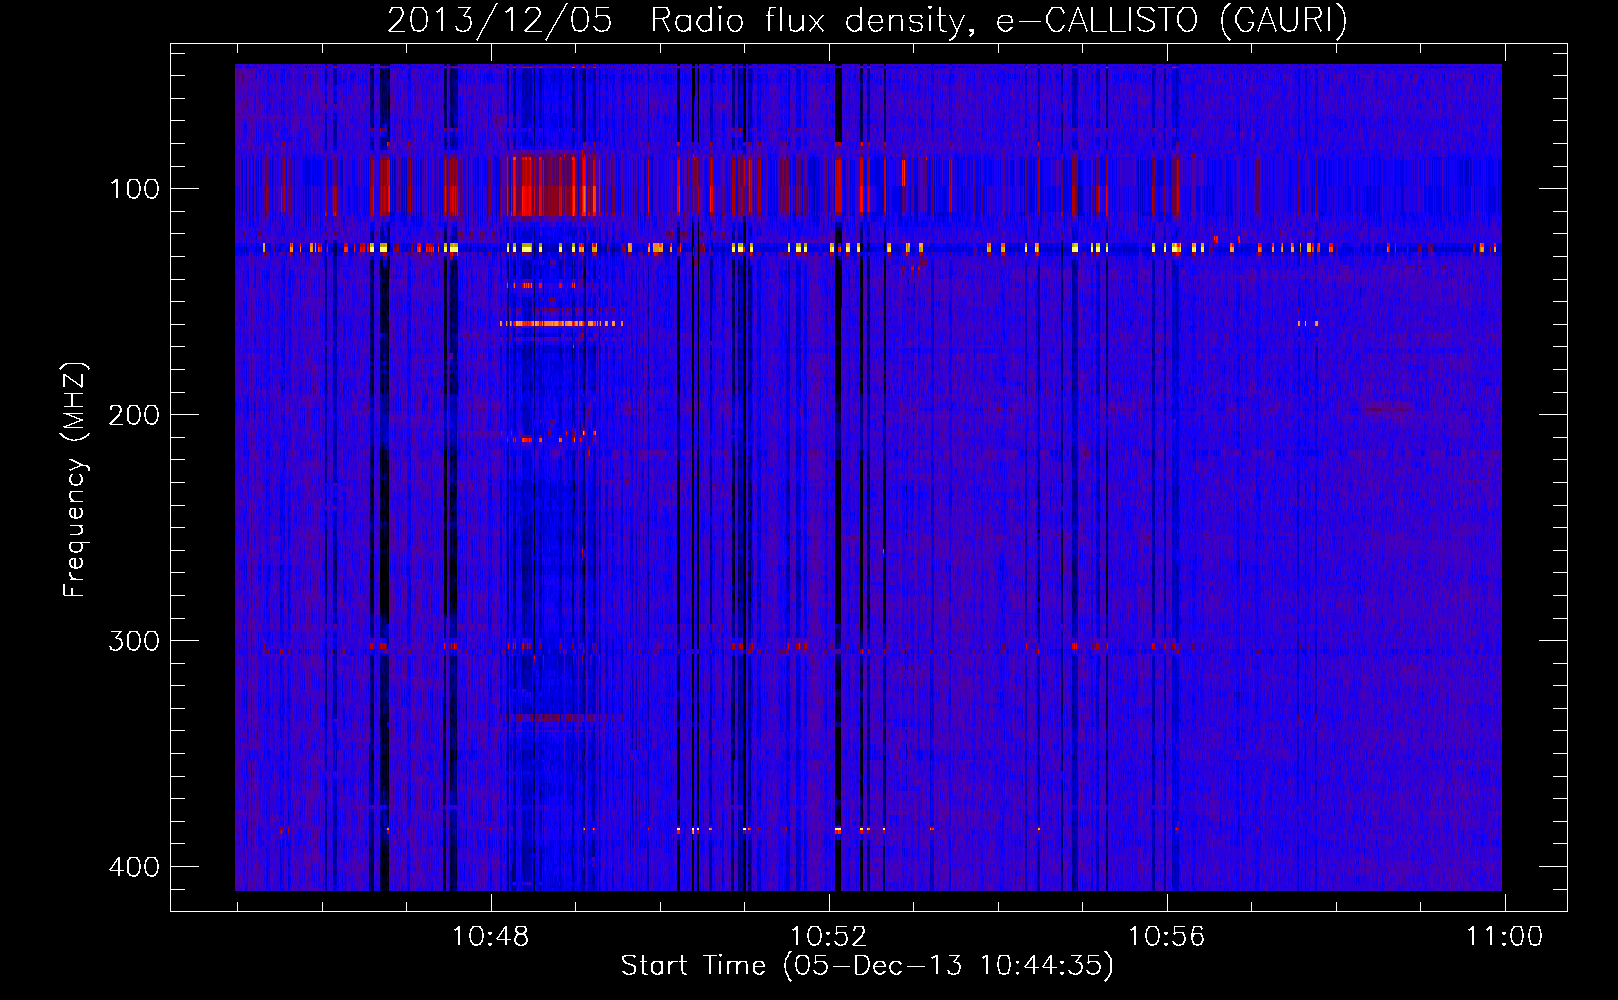Click the '200' frequency tick label

pyautogui.click(x=134, y=415)
